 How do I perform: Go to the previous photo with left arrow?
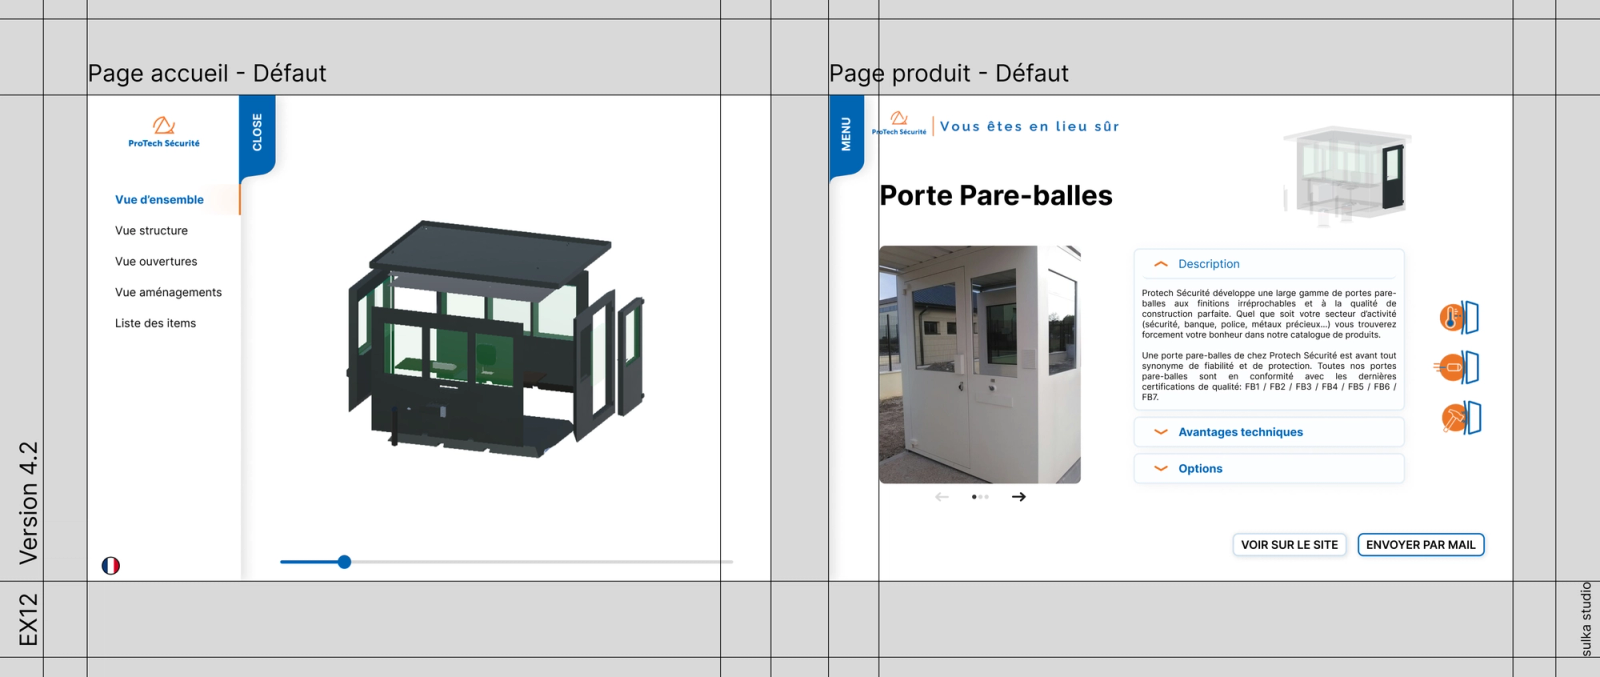(942, 497)
